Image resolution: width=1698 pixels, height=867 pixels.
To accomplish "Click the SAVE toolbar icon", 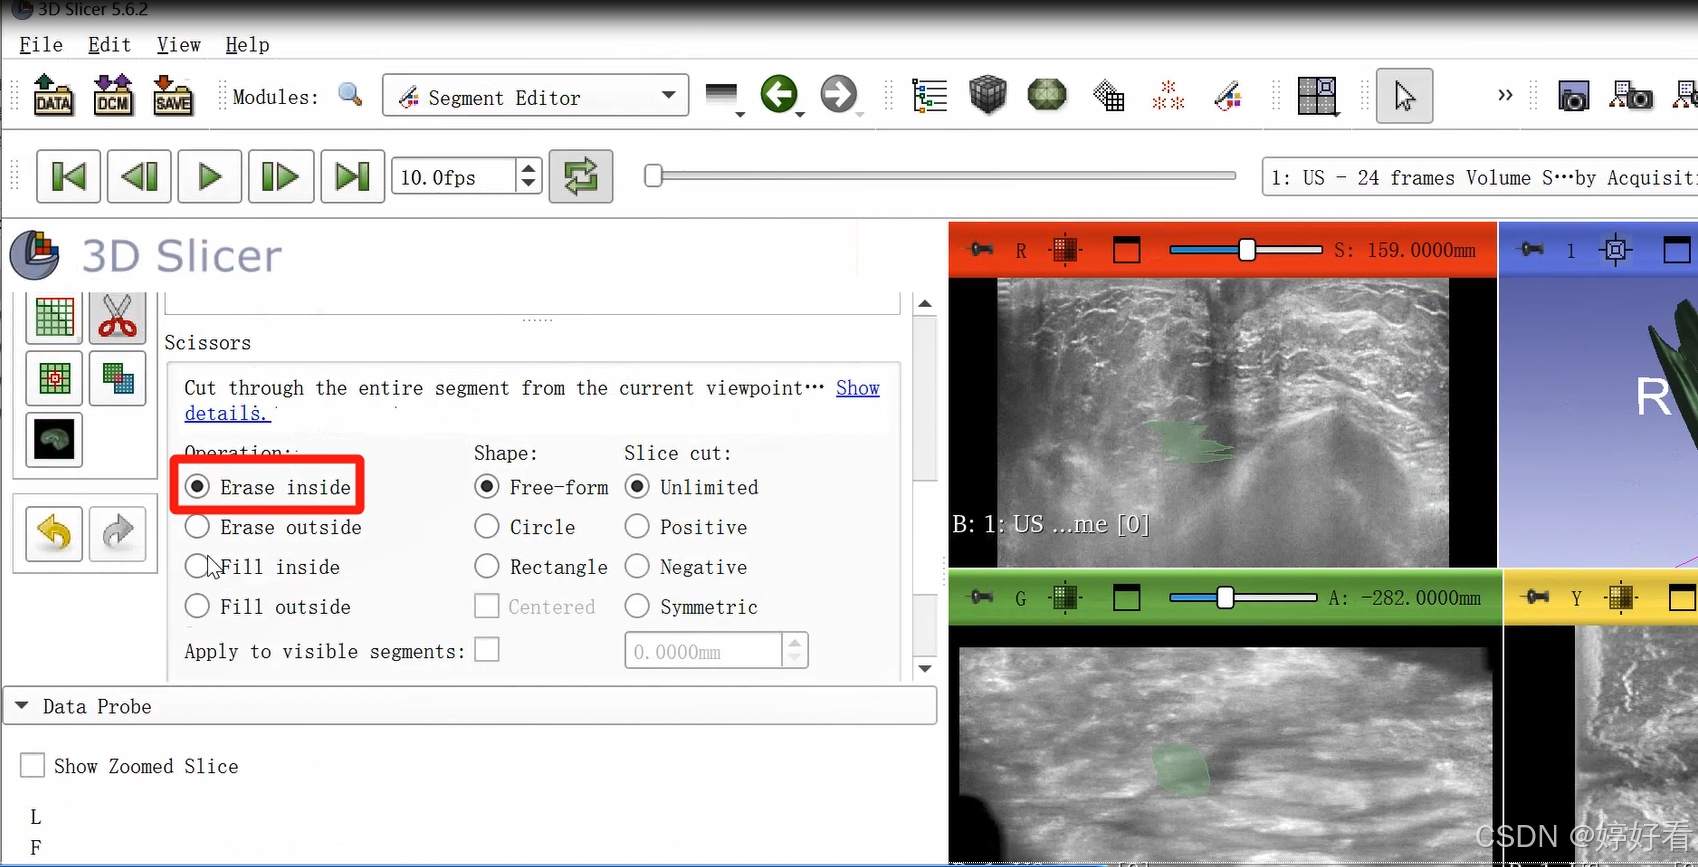I will tap(173, 96).
